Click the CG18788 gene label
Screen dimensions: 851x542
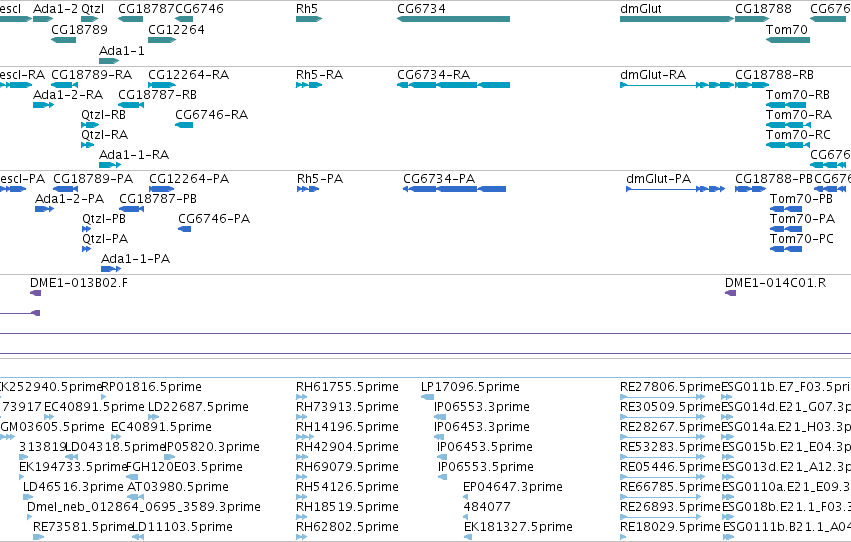point(763,9)
